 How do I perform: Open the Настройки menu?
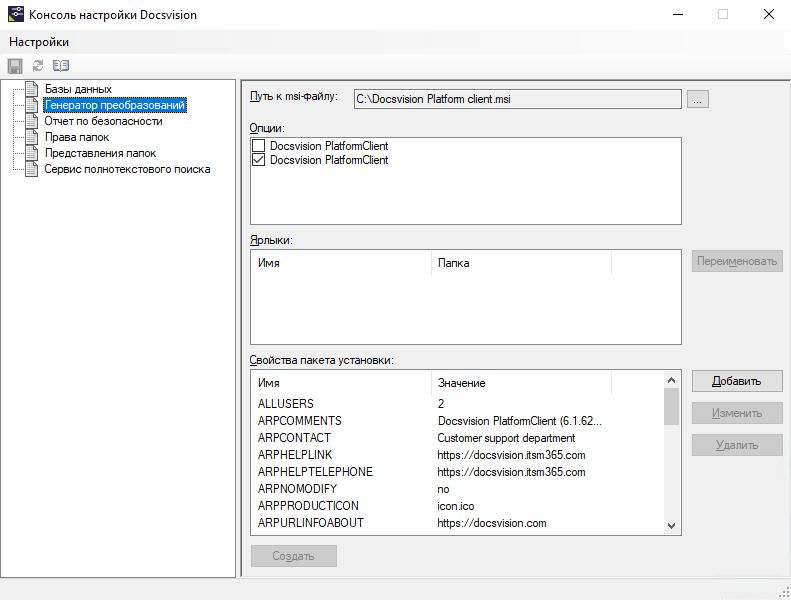[39, 42]
